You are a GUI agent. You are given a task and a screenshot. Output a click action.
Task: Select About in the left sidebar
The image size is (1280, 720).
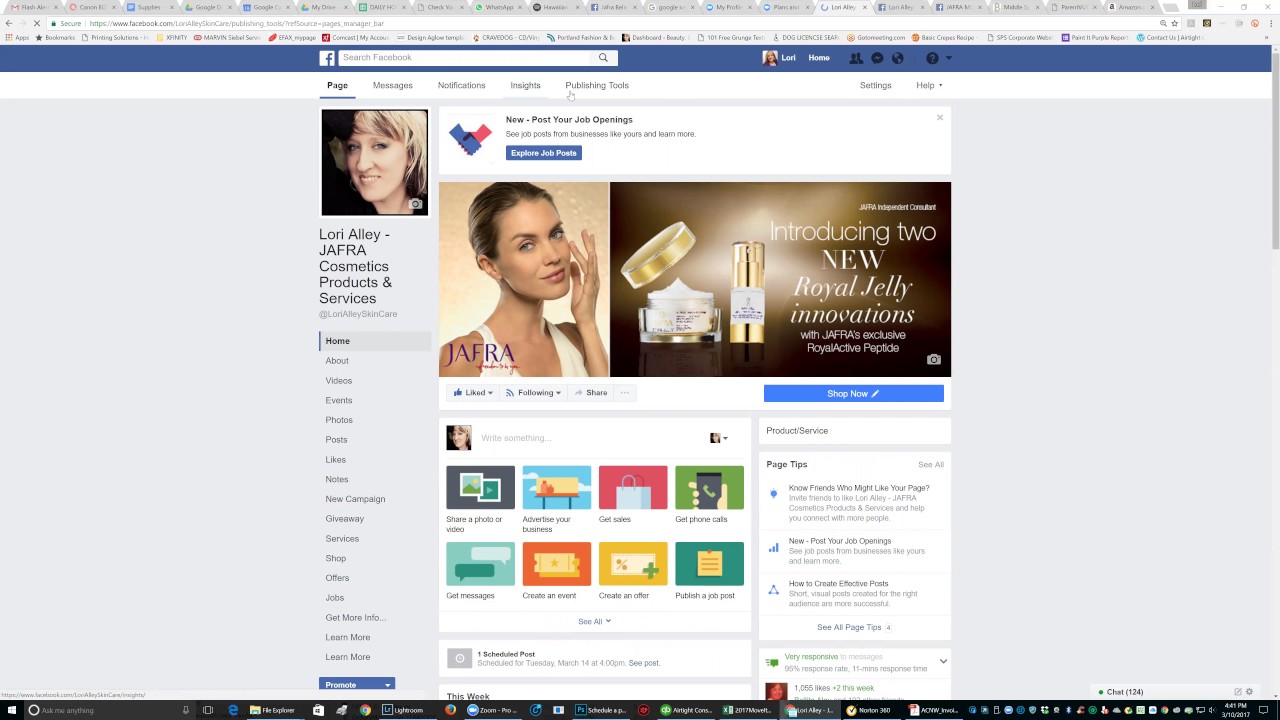point(337,361)
